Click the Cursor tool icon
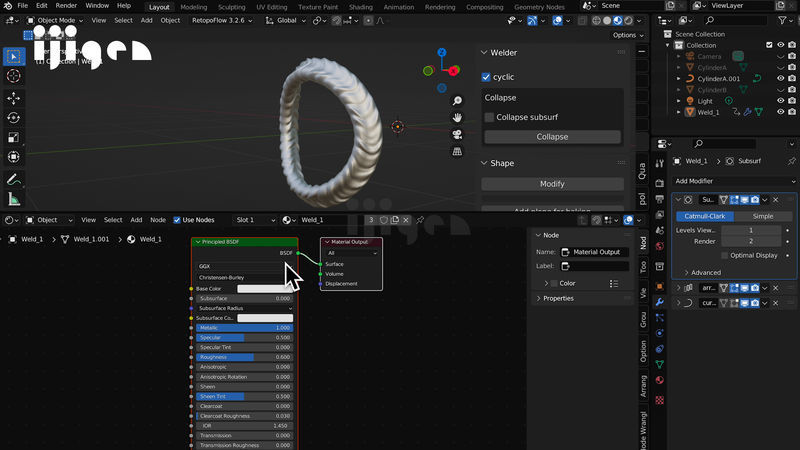Image resolution: width=800 pixels, height=450 pixels. [x=14, y=76]
